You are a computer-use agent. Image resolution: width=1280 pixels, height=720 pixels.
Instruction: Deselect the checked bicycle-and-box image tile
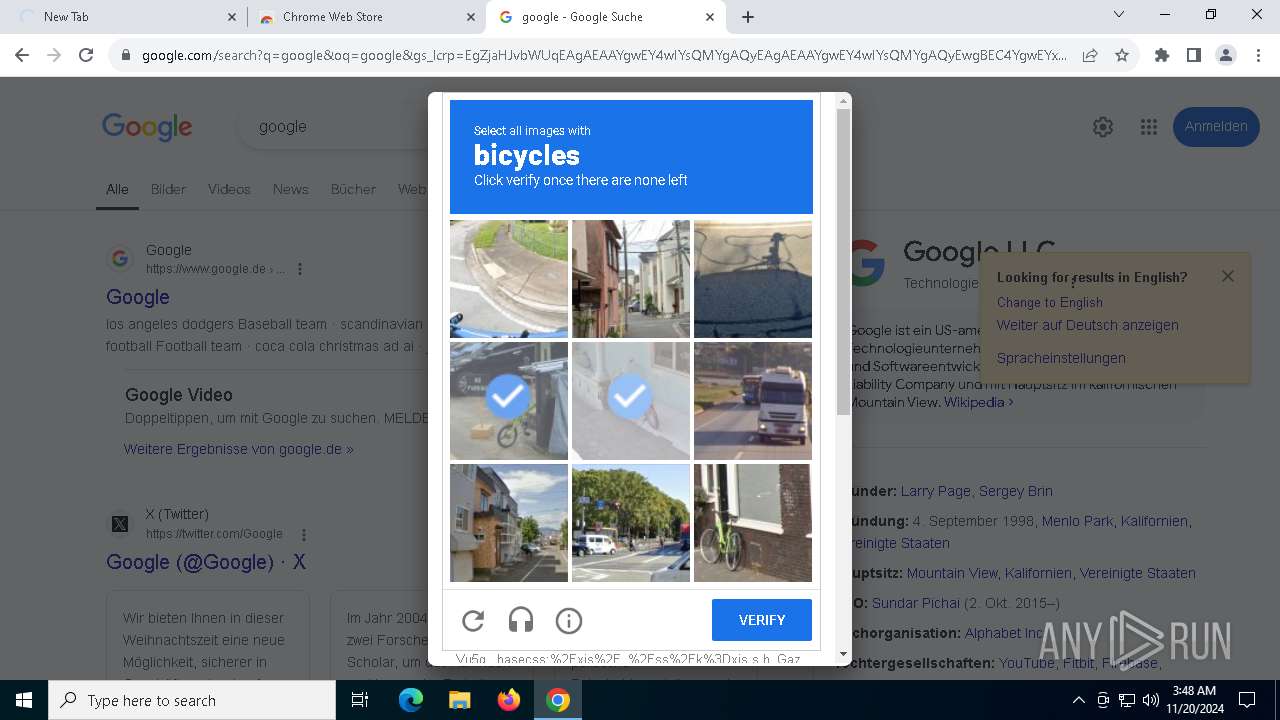[x=509, y=401]
